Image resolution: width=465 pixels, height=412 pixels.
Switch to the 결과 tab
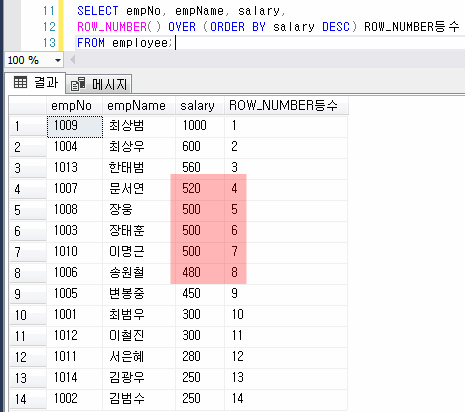(x=35, y=82)
